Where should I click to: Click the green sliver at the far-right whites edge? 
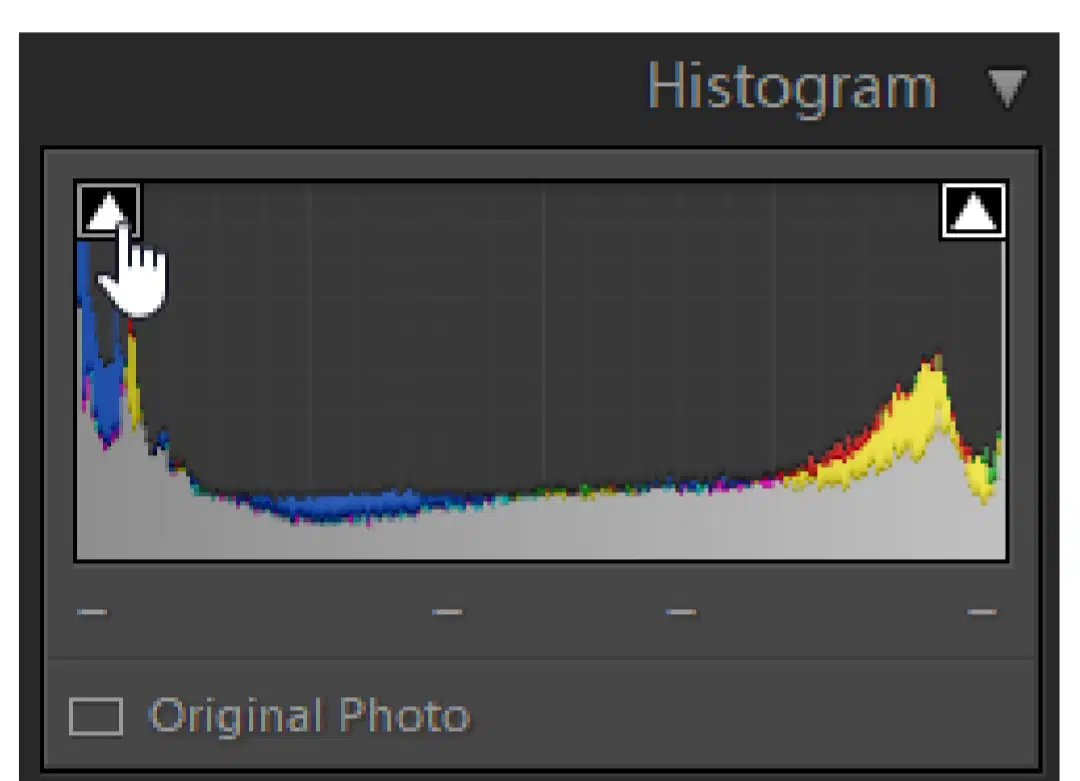pos(995,458)
